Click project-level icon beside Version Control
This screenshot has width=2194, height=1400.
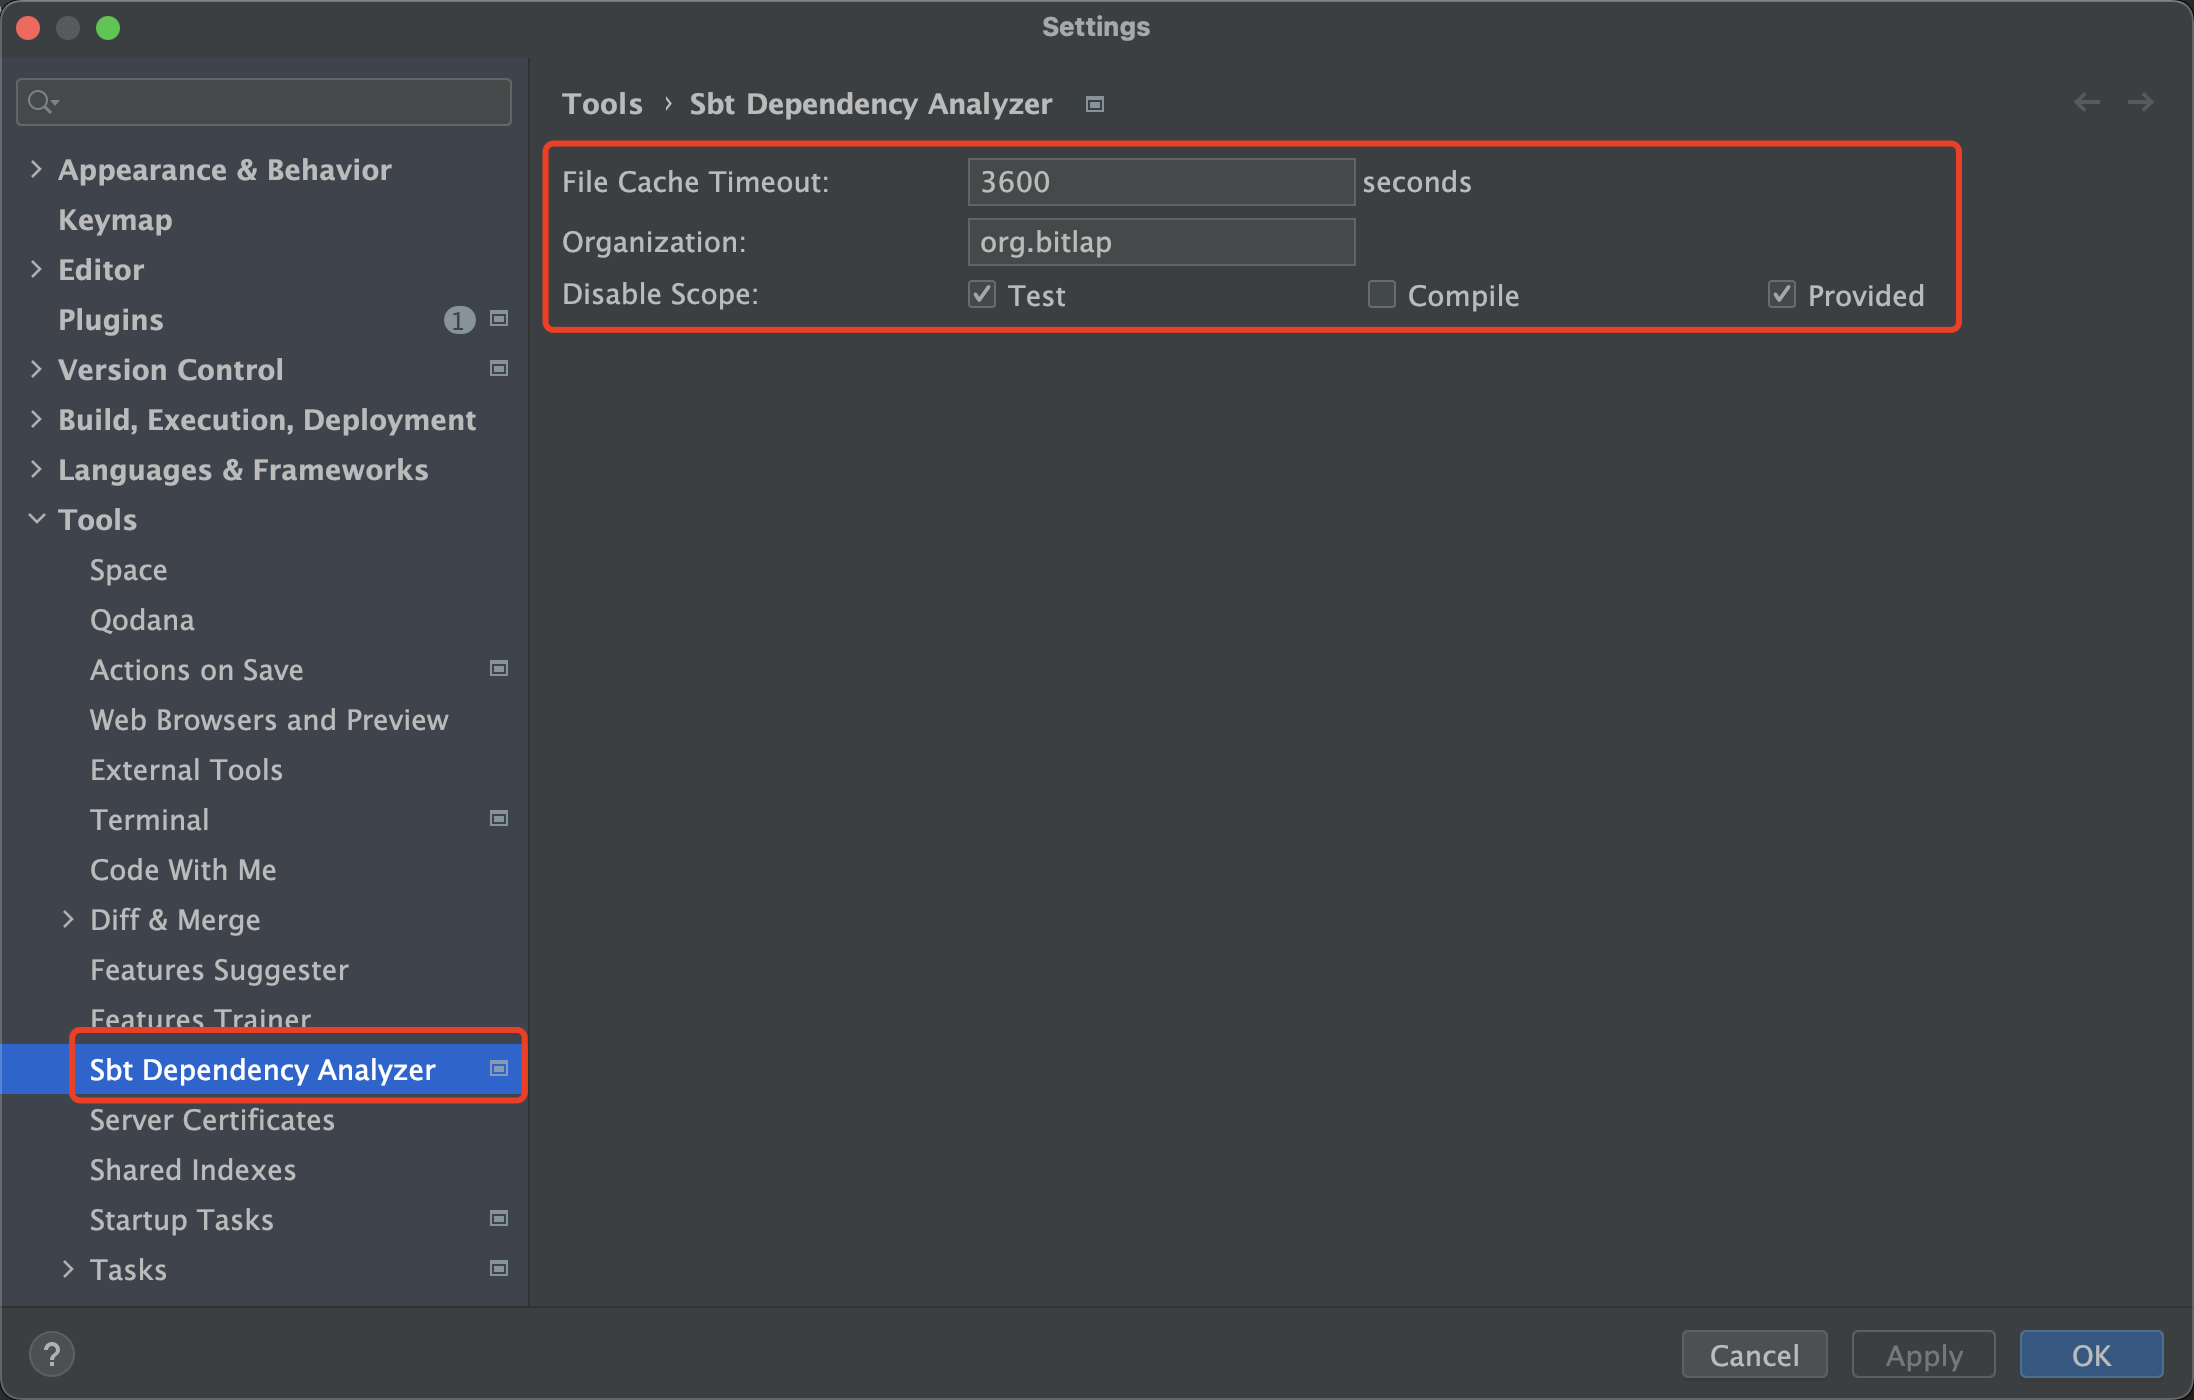point(499,369)
